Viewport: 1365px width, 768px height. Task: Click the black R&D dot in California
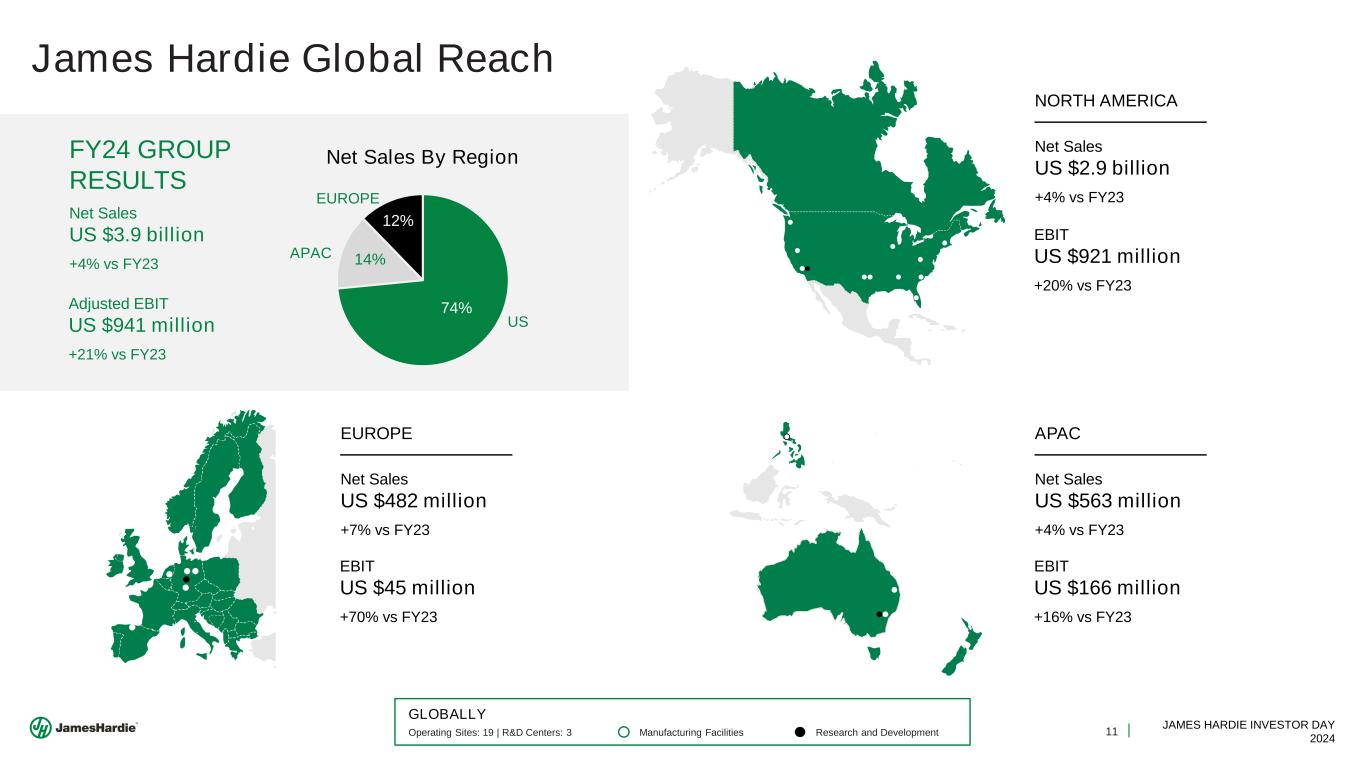pos(807,267)
